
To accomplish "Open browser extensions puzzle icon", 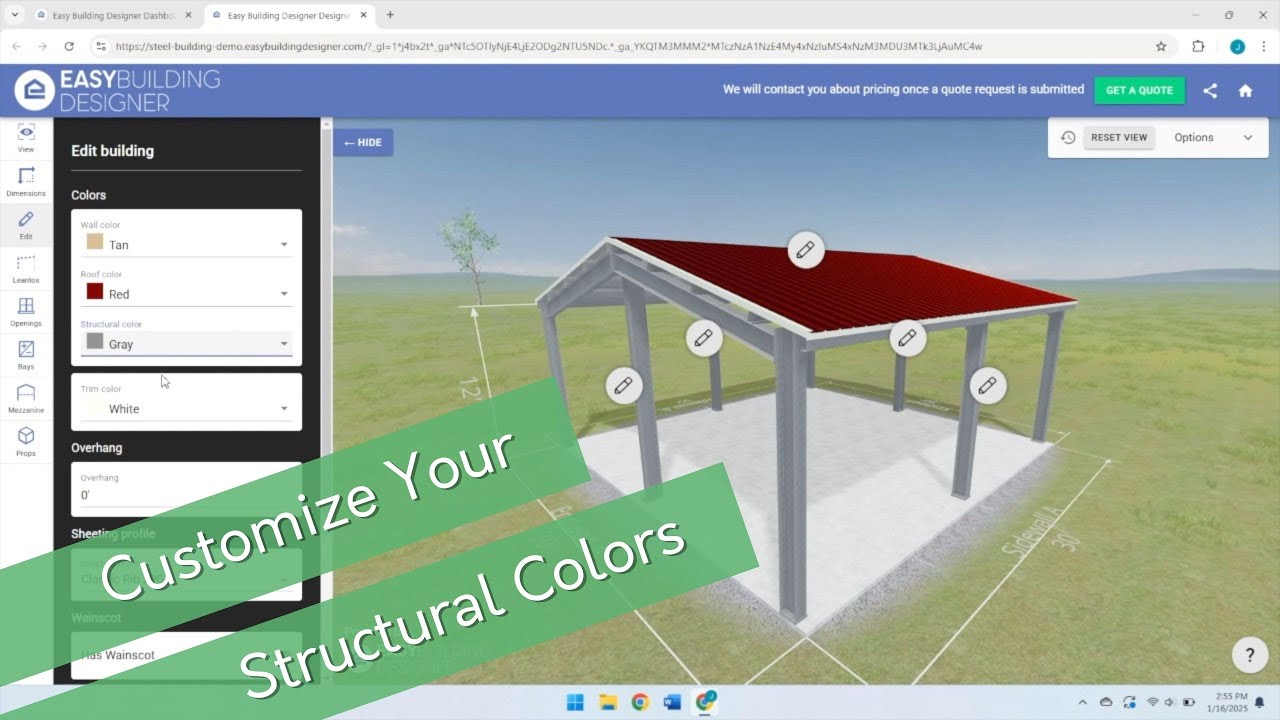I will point(1198,46).
